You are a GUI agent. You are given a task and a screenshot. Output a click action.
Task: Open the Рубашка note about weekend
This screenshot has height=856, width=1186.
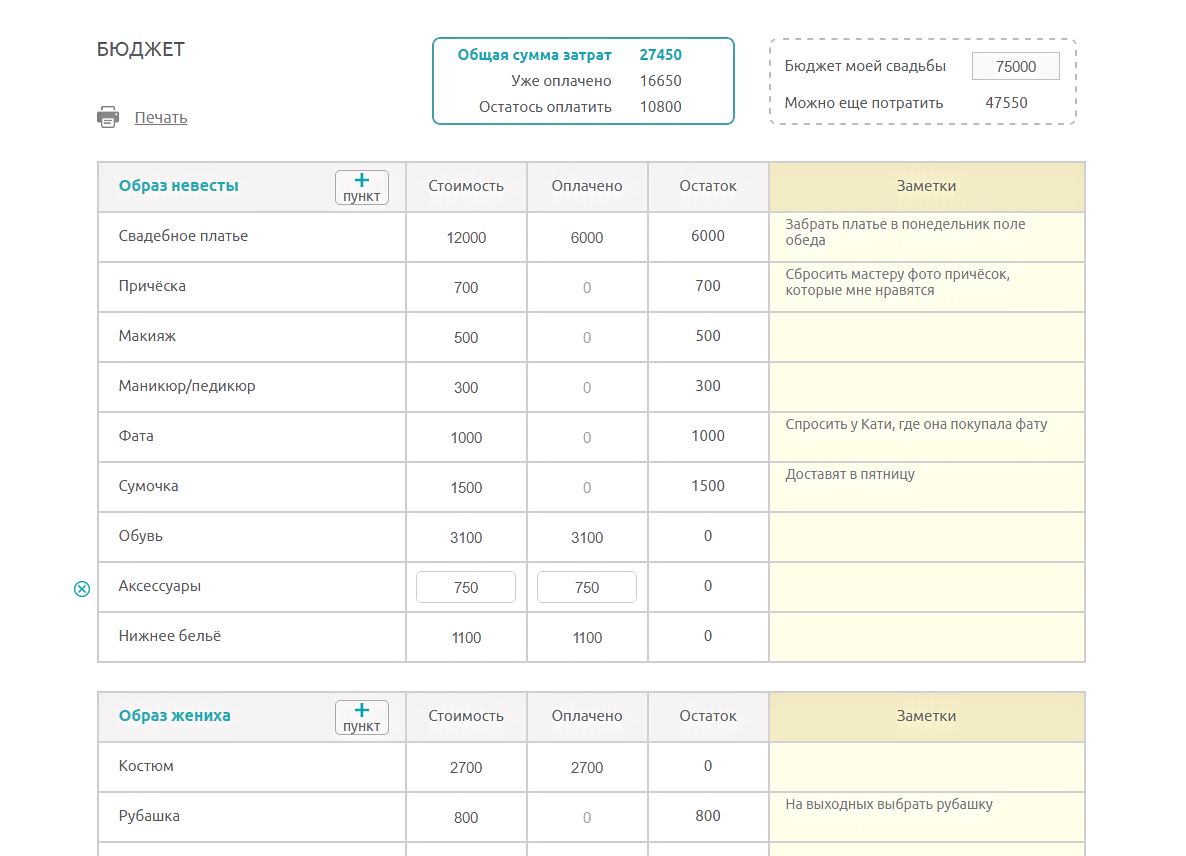tap(927, 817)
